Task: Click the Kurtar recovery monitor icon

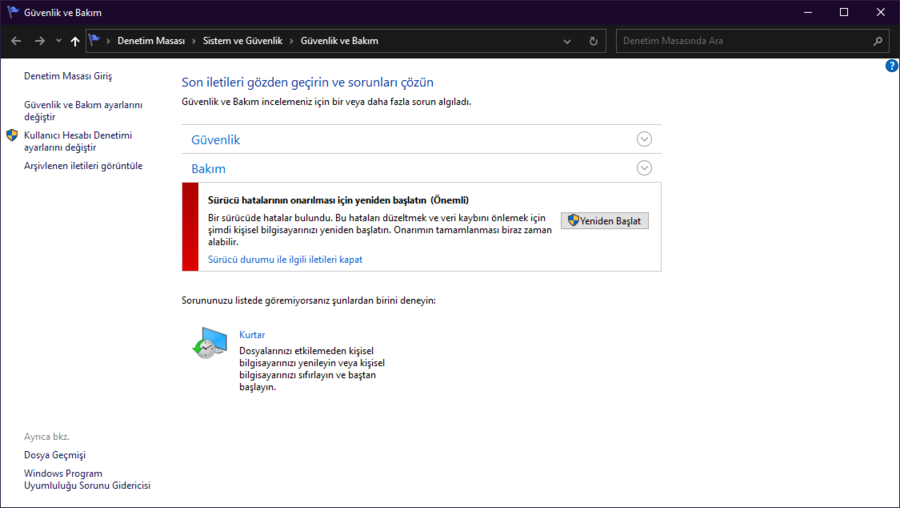Action: [210, 343]
